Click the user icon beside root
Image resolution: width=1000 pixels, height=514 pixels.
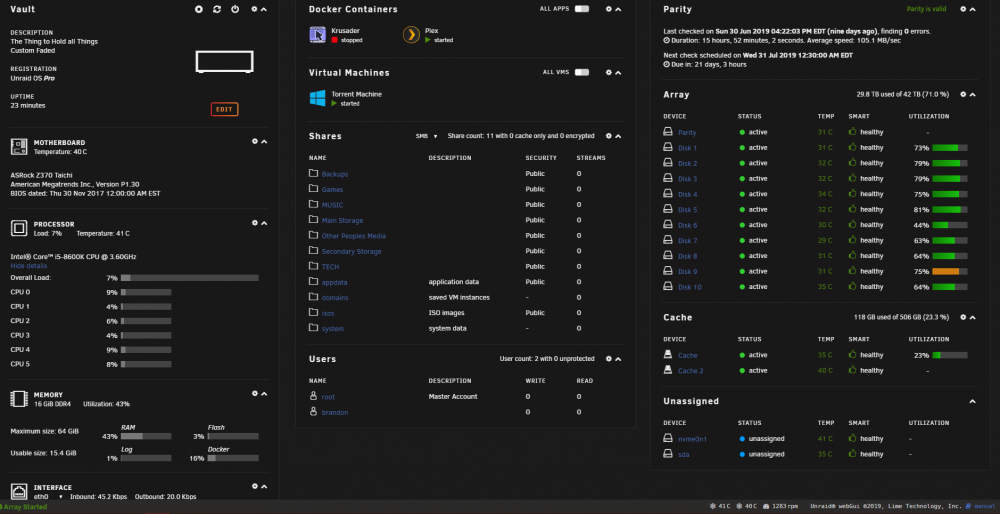(x=313, y=396)
